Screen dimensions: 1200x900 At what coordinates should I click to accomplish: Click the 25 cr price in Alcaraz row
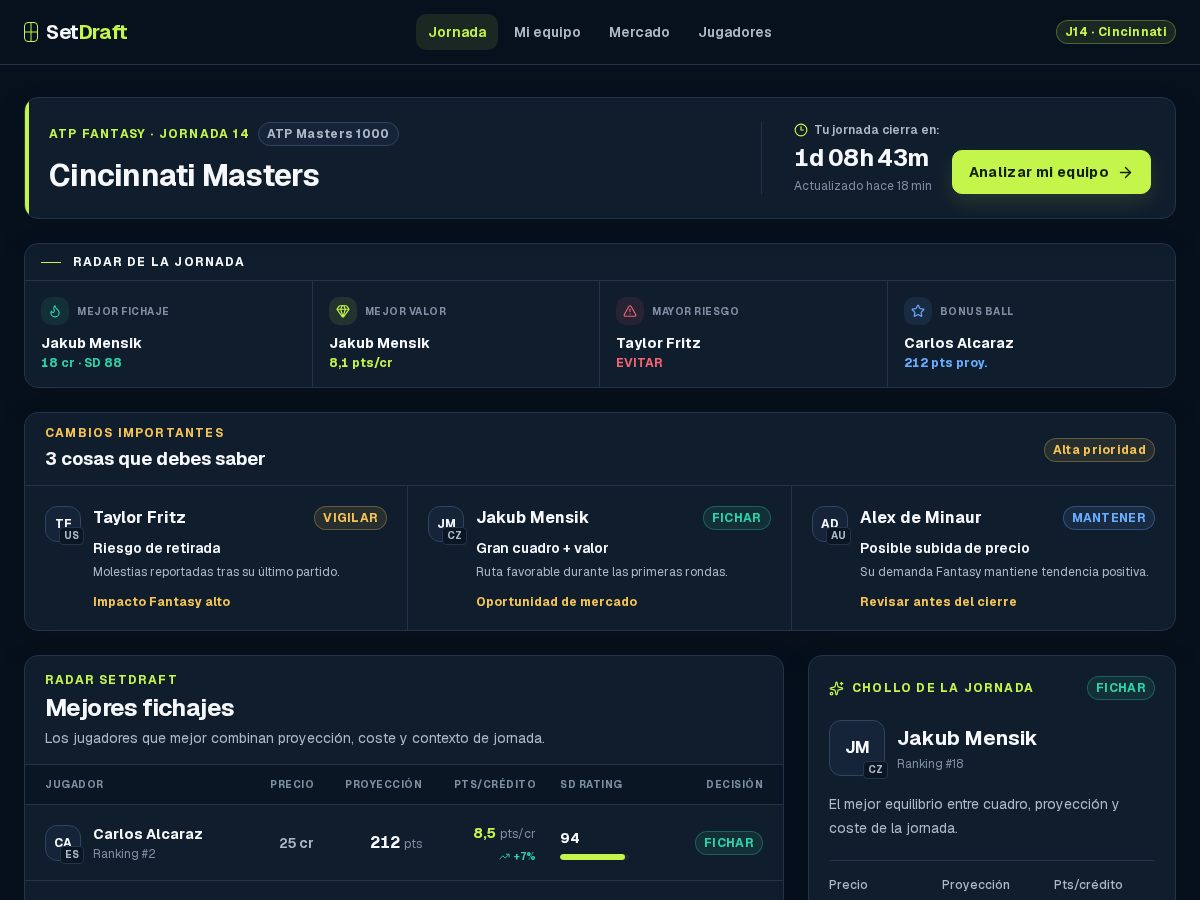[296, 843]
